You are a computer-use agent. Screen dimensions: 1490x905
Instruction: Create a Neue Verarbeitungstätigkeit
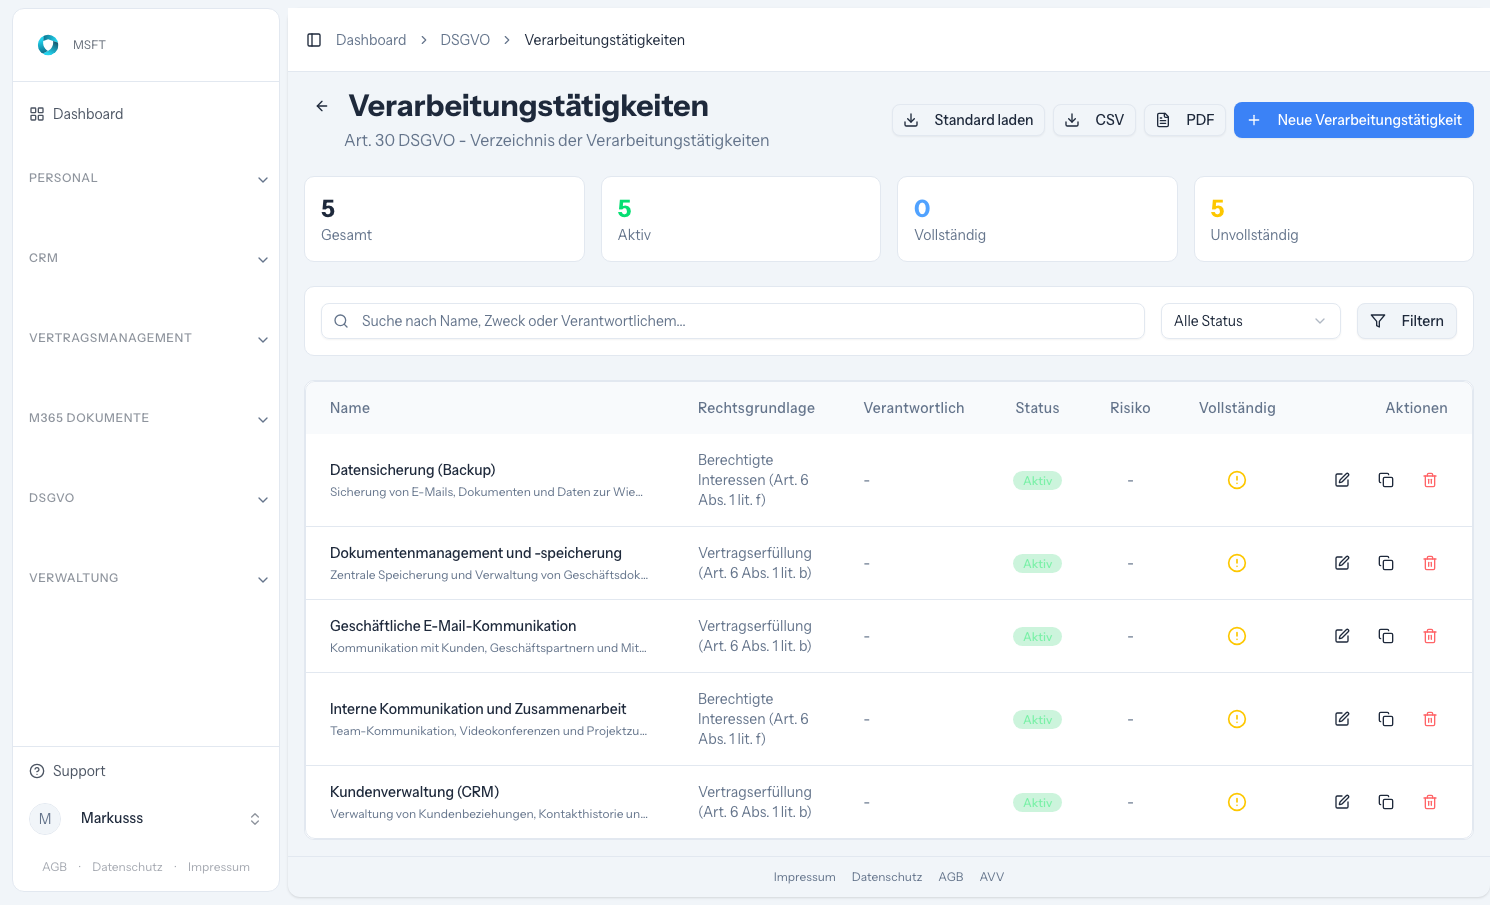click(1353, 120)
